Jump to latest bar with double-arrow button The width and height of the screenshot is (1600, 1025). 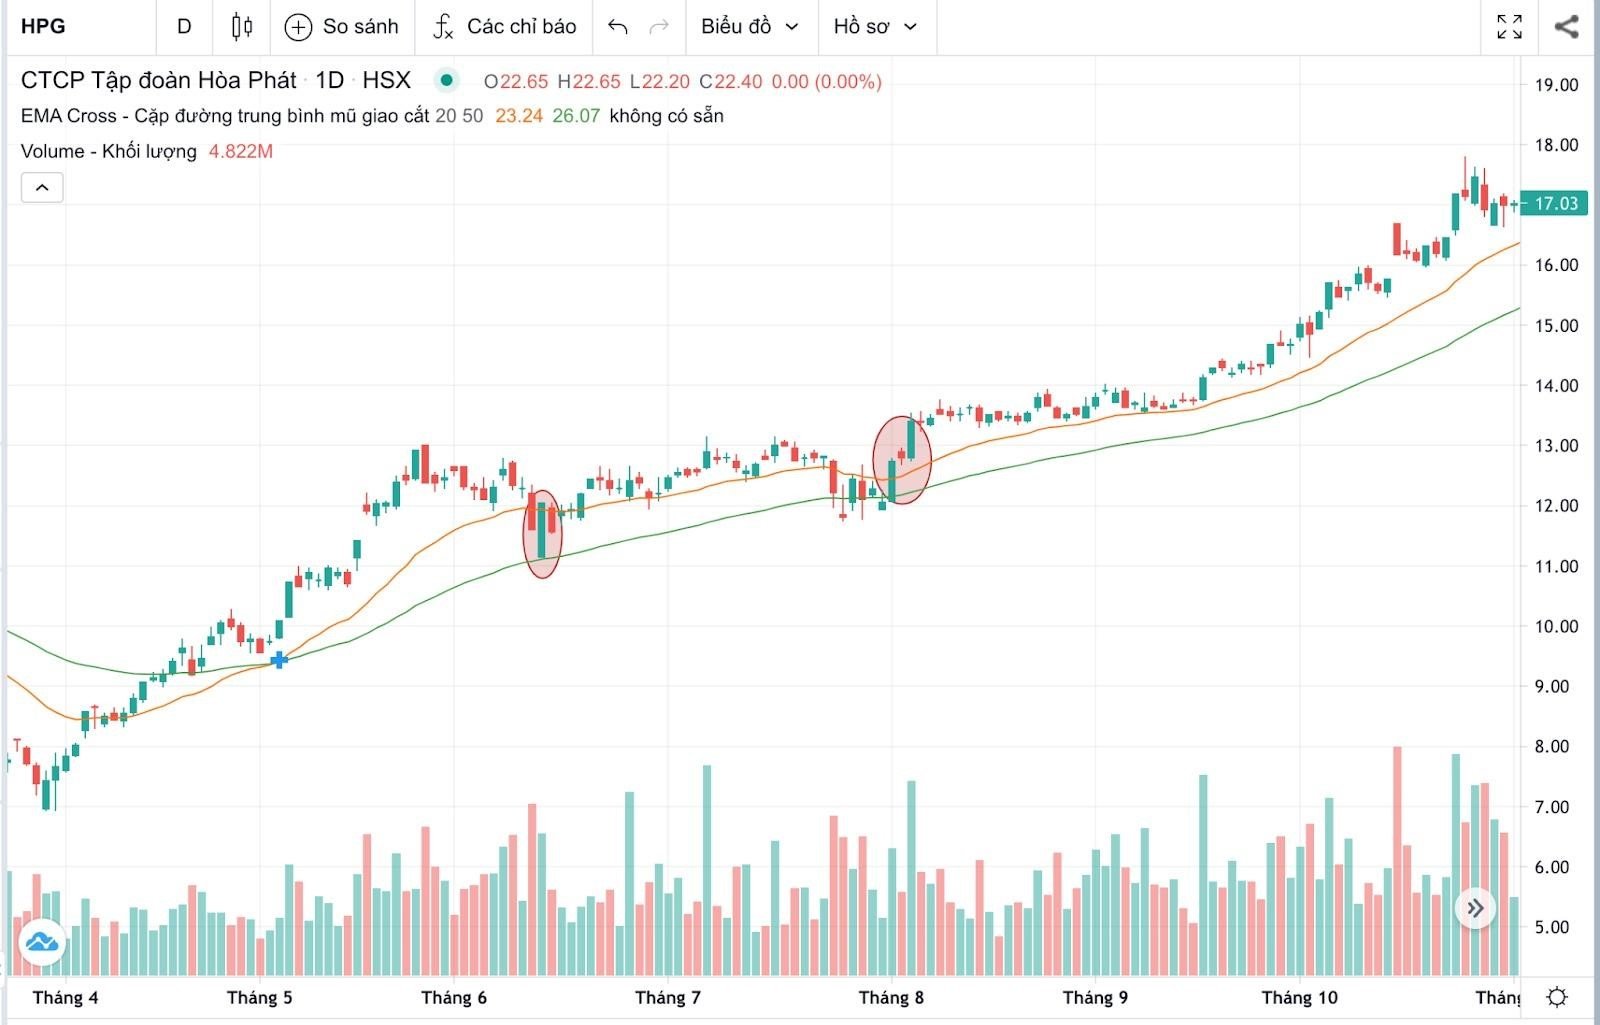click(x=1475, y=908)
